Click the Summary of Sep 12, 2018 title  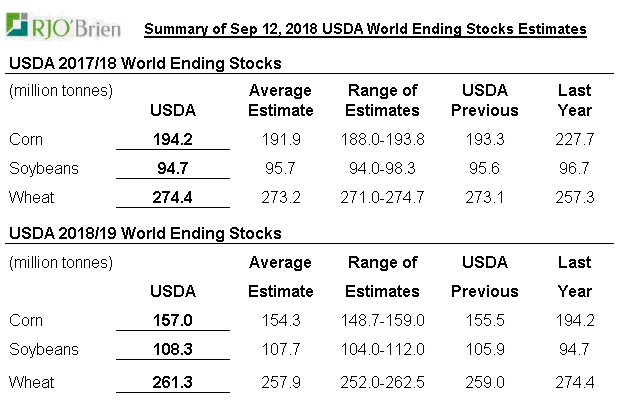tap(365, 30)
